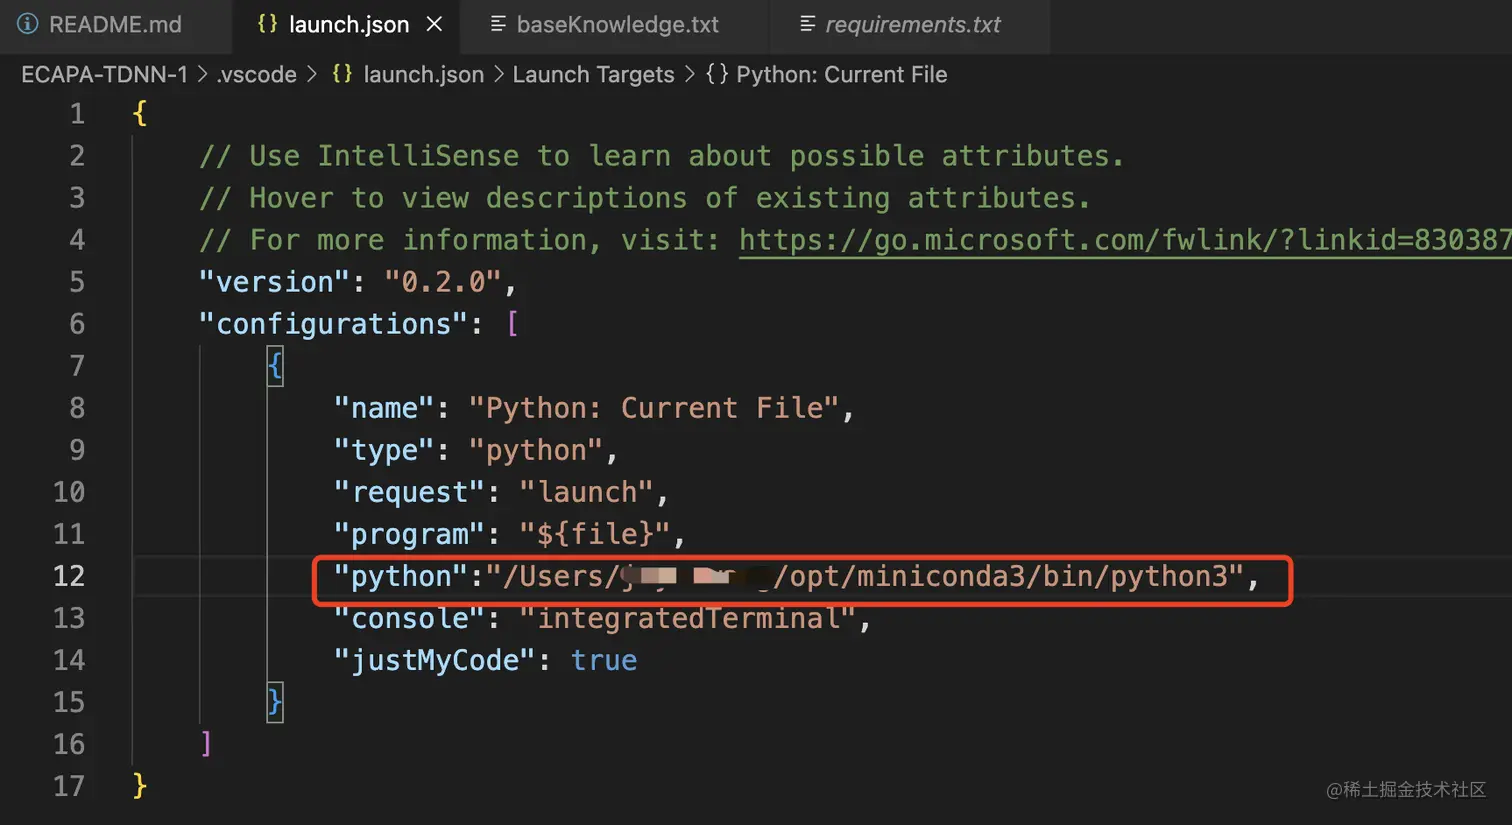
Task: Click braces icon before Python: Current File
Action: click(716, 74)
